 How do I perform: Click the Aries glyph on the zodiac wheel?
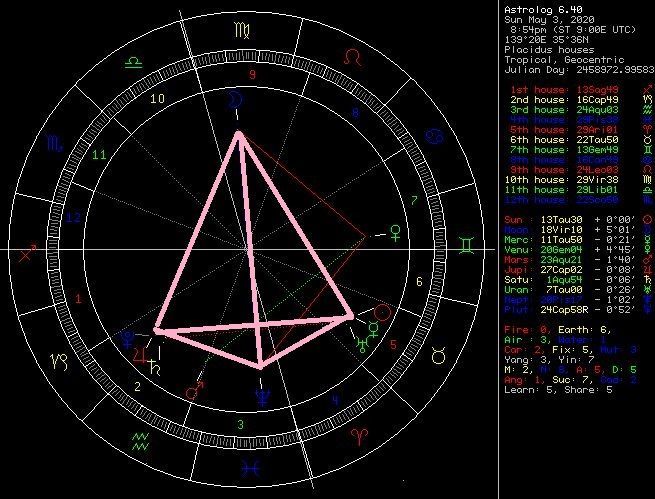pyautogui.click(x=358, y=436)
